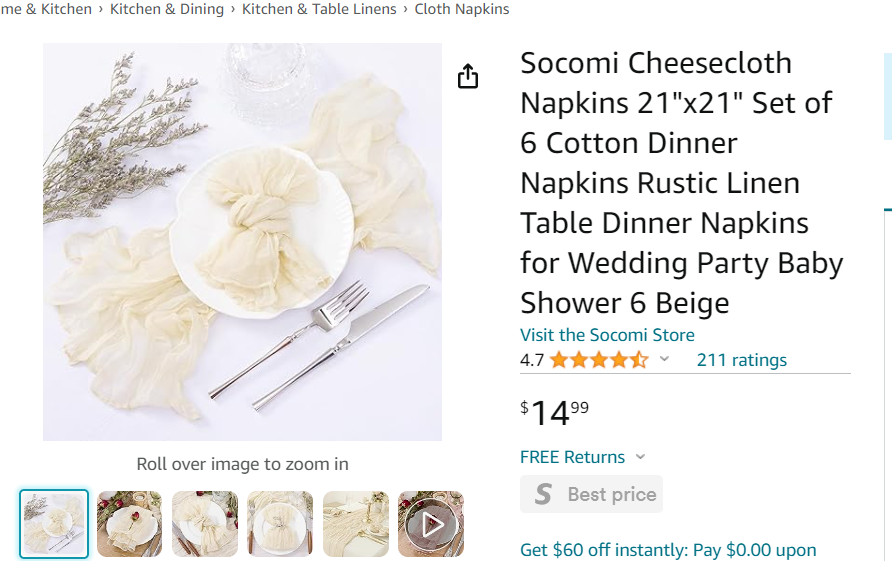The width and height of the screenshot is (892, 561).
Task: Go to Kitchen & Table Linens category
Action: [x=319, y=9]
